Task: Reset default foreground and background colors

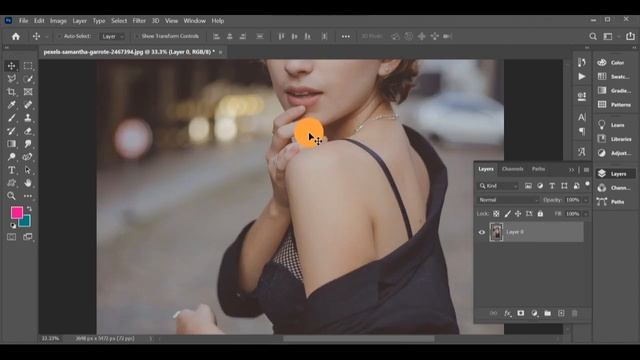Action: point(13,225)
